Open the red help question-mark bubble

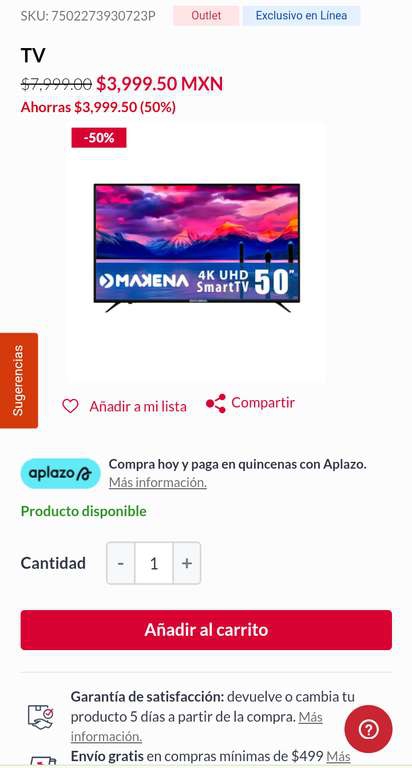368,730
